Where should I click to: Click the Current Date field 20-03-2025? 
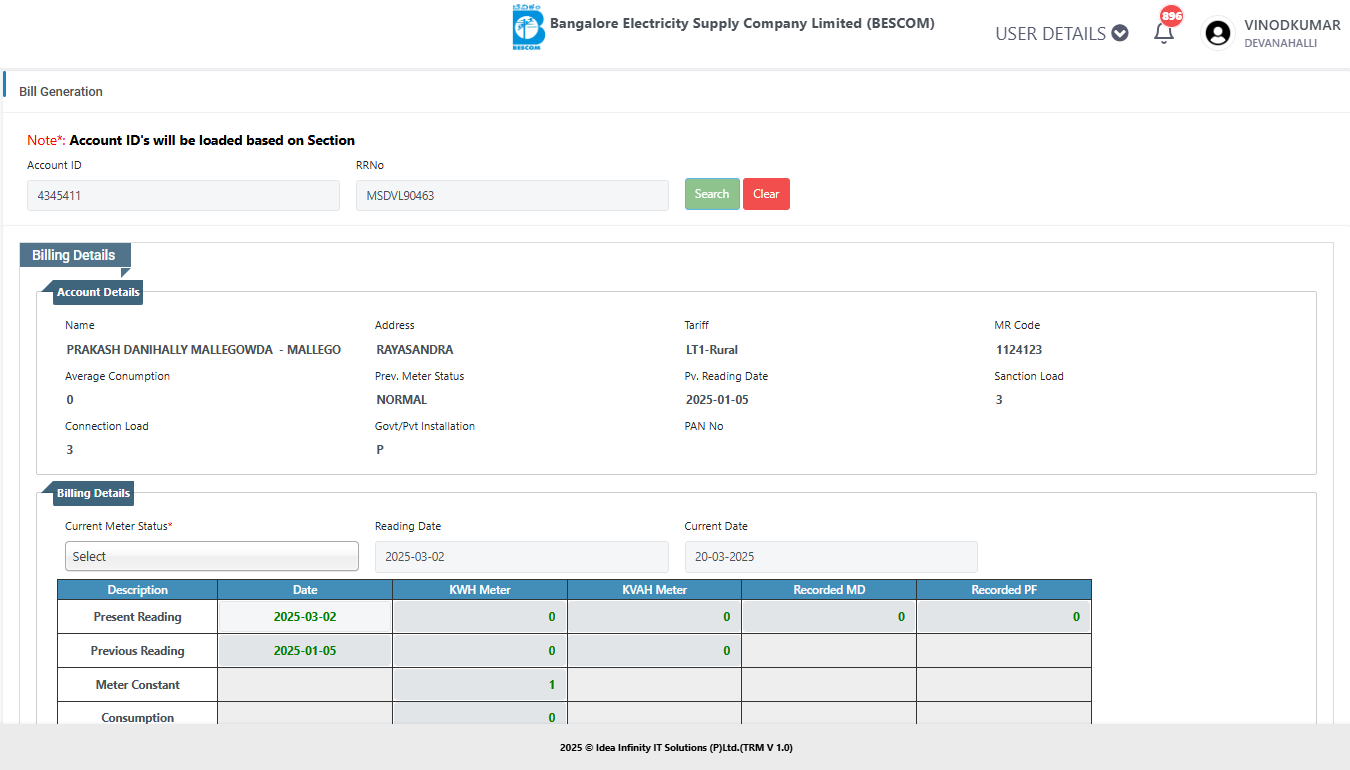coord(831,556)
